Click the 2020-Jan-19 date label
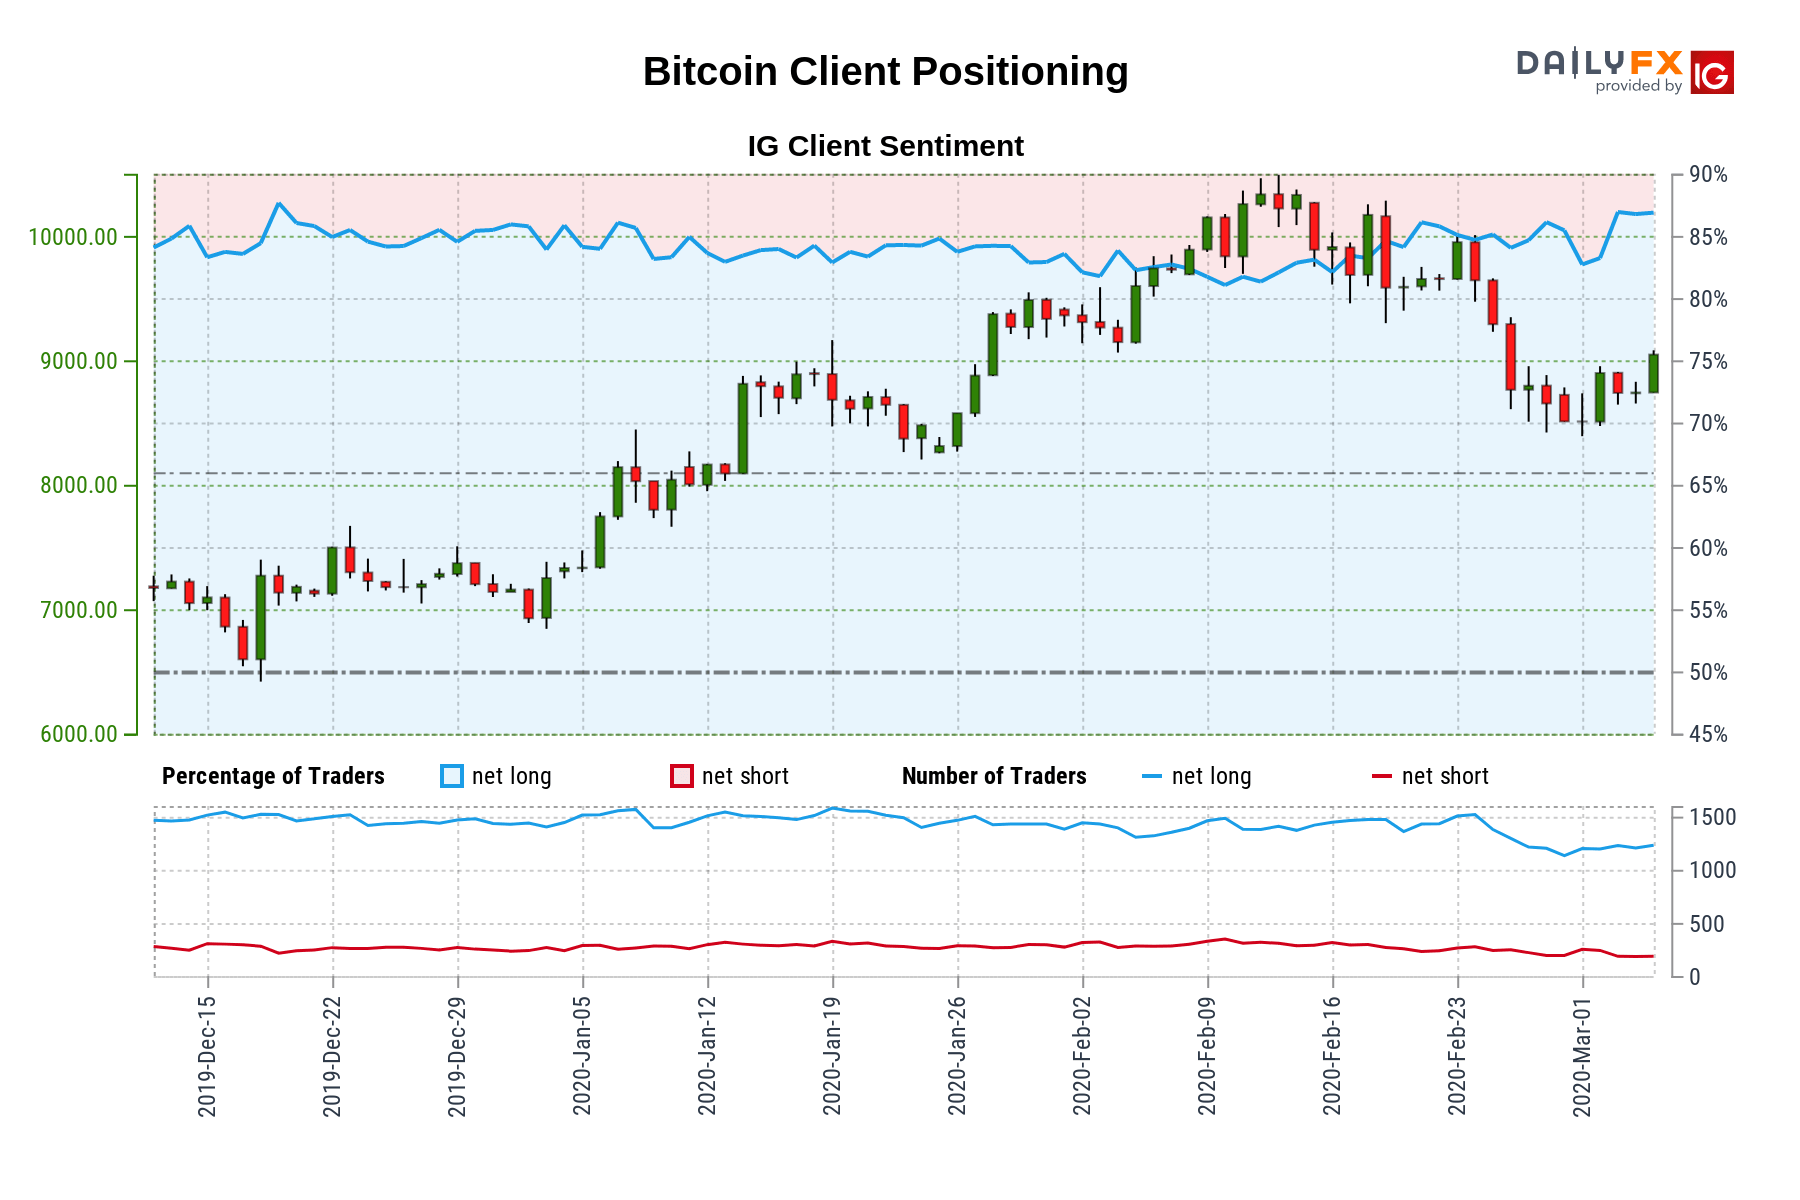This screenshot has height=1200, width=1800. pyautogui.click(x=832, y=1056)
